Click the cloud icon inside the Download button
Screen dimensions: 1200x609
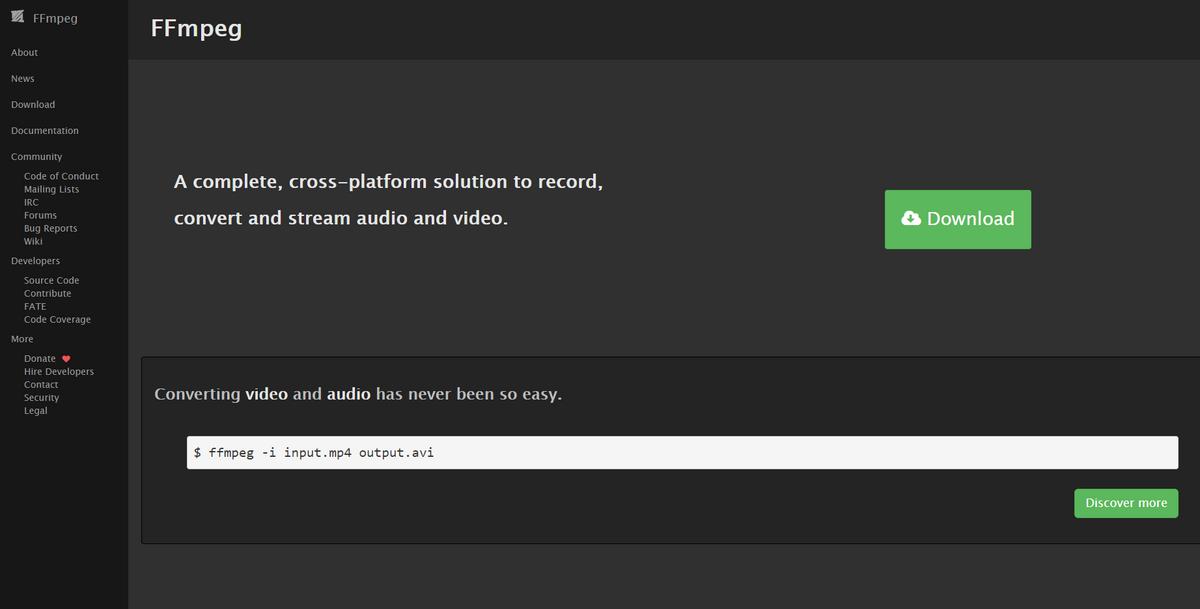tap(912, 218)
